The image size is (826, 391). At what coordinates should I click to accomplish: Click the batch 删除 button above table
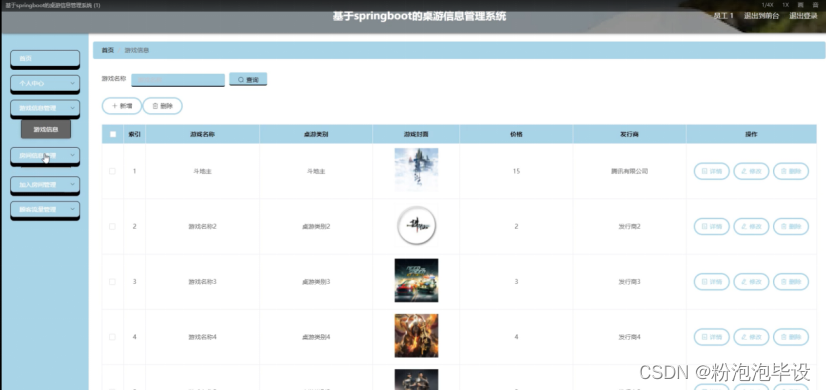tap(163, 106)
